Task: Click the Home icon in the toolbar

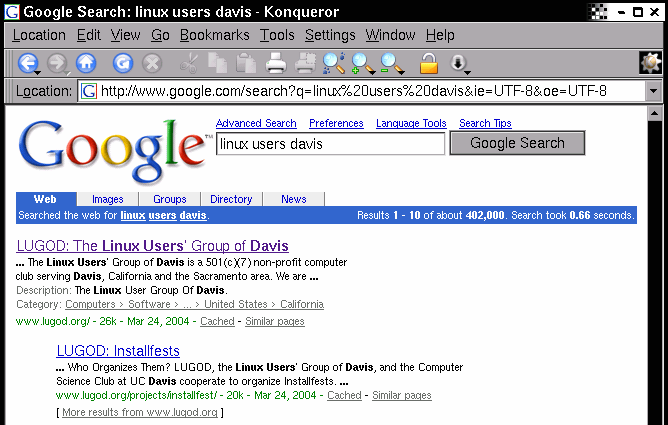Action: (86, 64)
